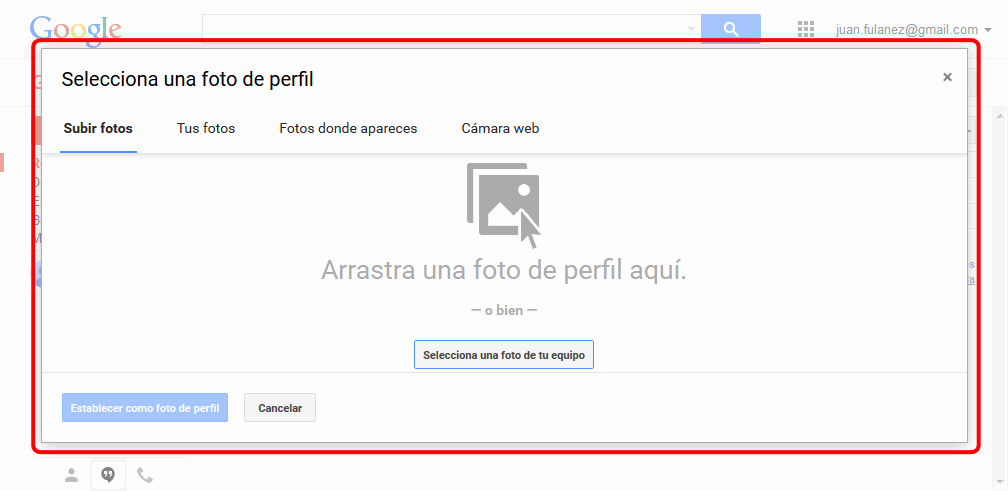Open the Fotos donde apareces tab

tap(348, 128)
